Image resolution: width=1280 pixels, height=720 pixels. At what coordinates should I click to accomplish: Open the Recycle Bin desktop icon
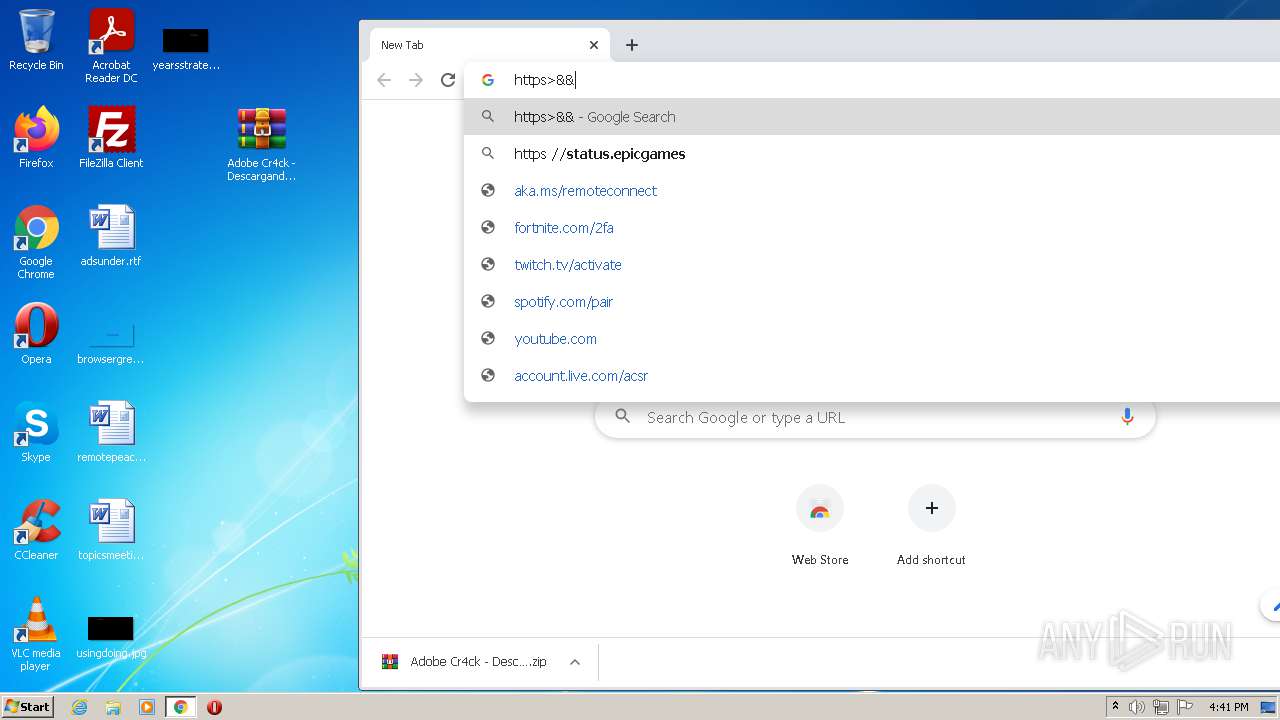tap(36, 40)
